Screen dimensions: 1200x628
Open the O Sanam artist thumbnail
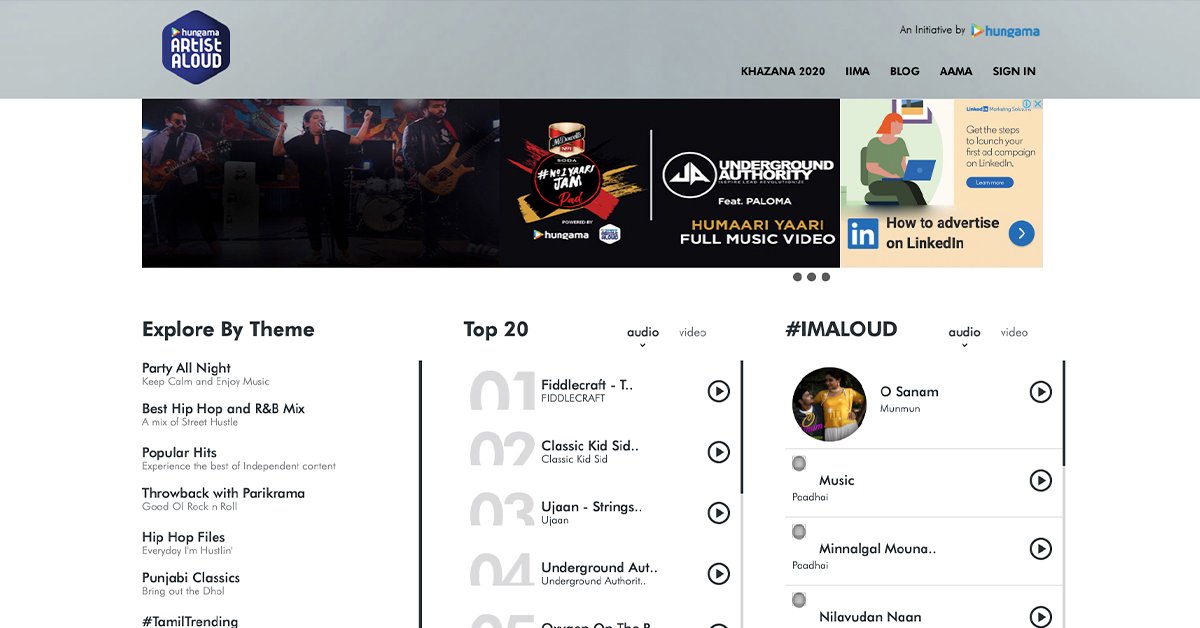pos(829,404)
